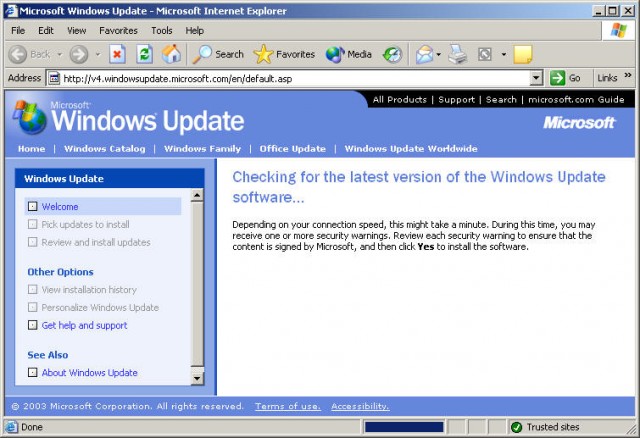
Task: Click the Windows flag throbber icon
Action: click(x=618, y=31)
